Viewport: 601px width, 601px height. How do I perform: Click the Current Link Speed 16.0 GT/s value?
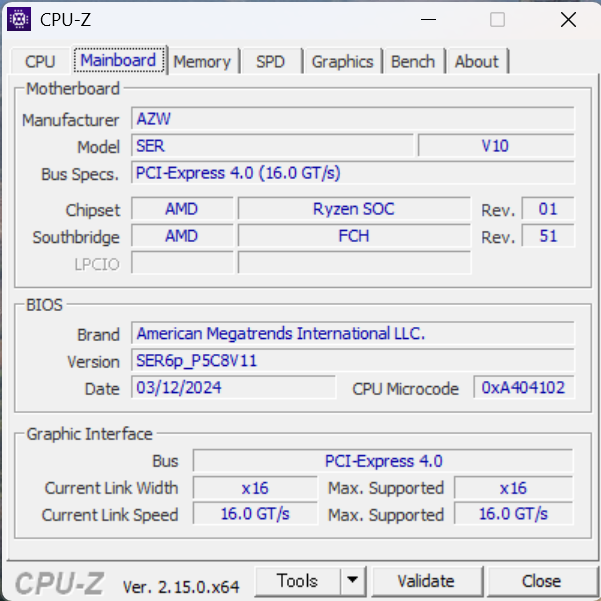255,514
